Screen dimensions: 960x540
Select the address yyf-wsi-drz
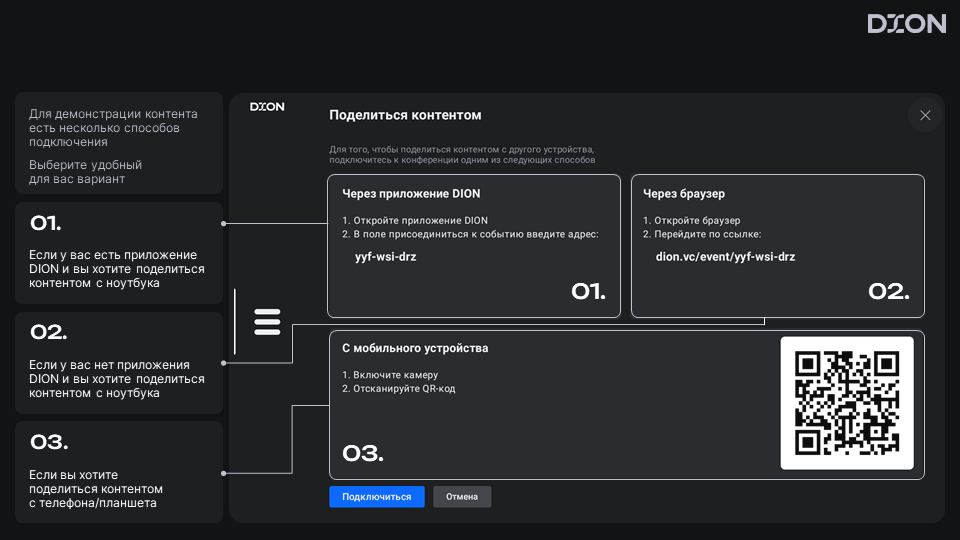(386, 257)
